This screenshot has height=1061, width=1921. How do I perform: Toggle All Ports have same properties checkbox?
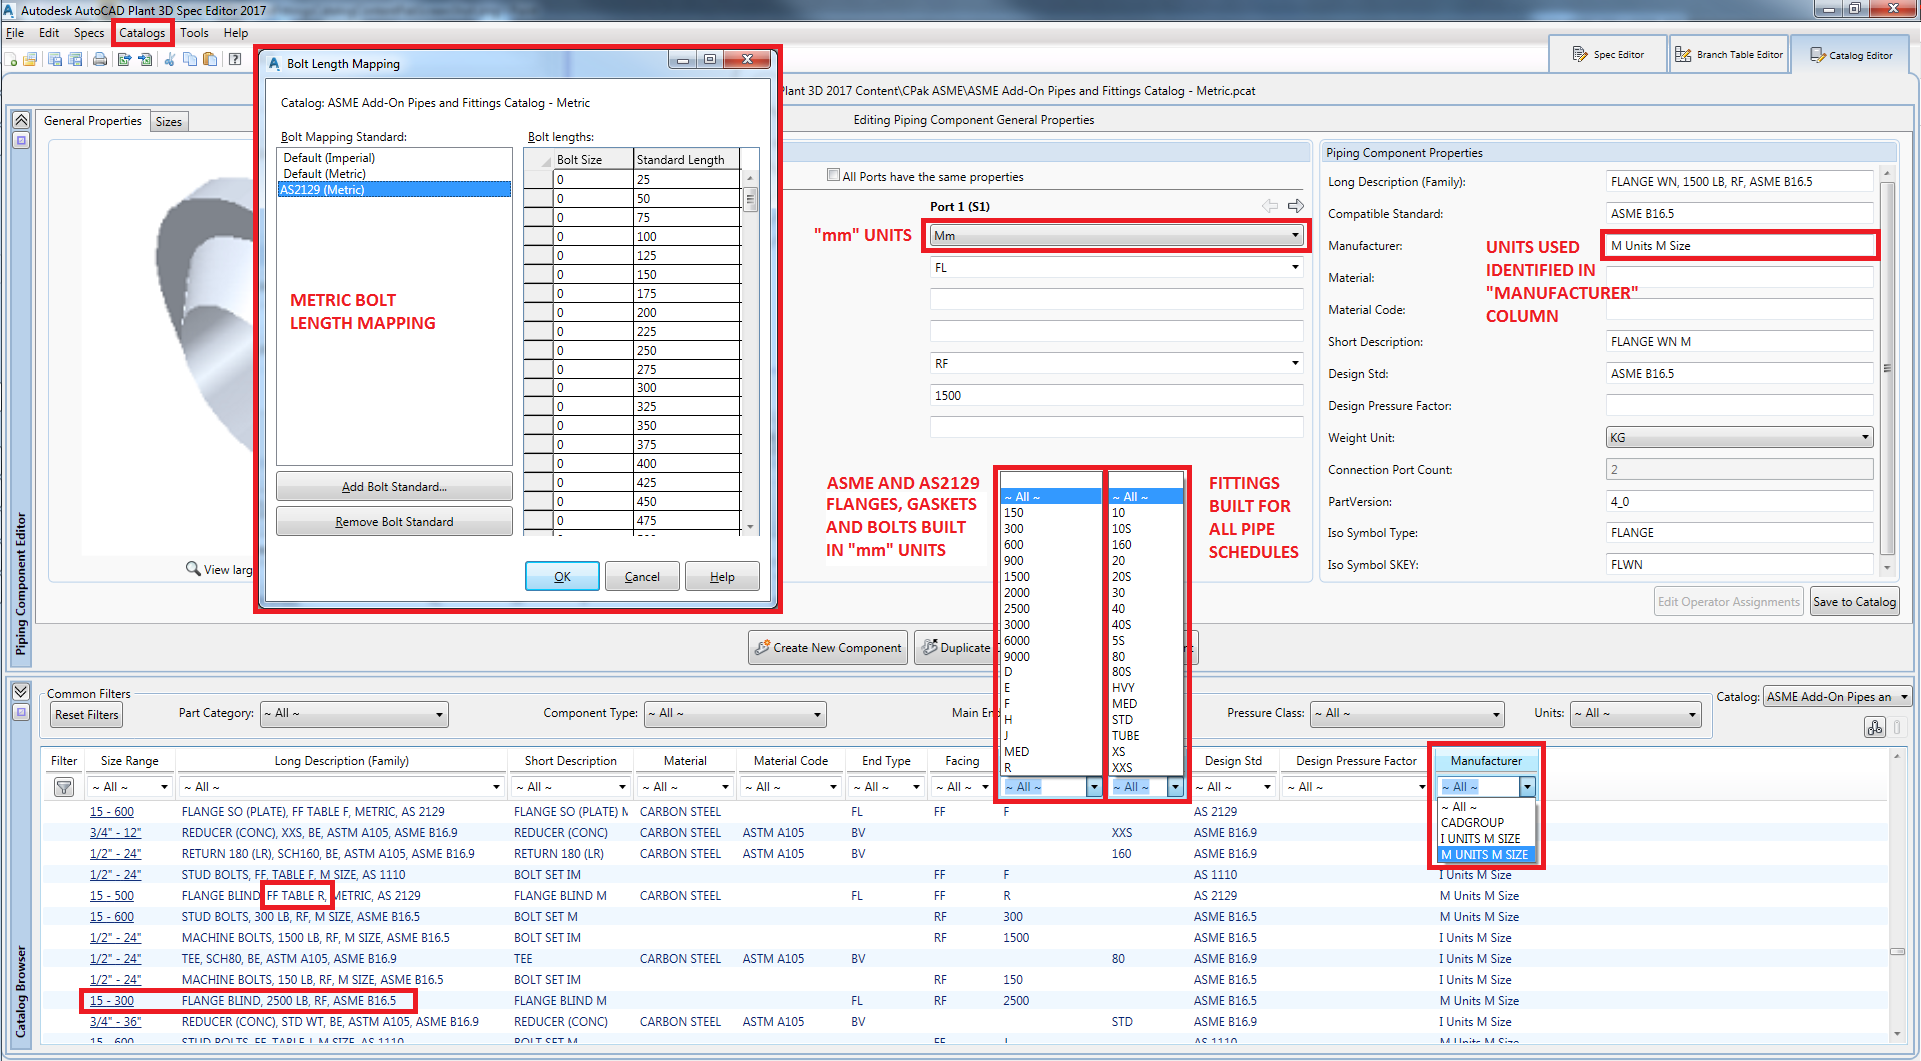833,176
